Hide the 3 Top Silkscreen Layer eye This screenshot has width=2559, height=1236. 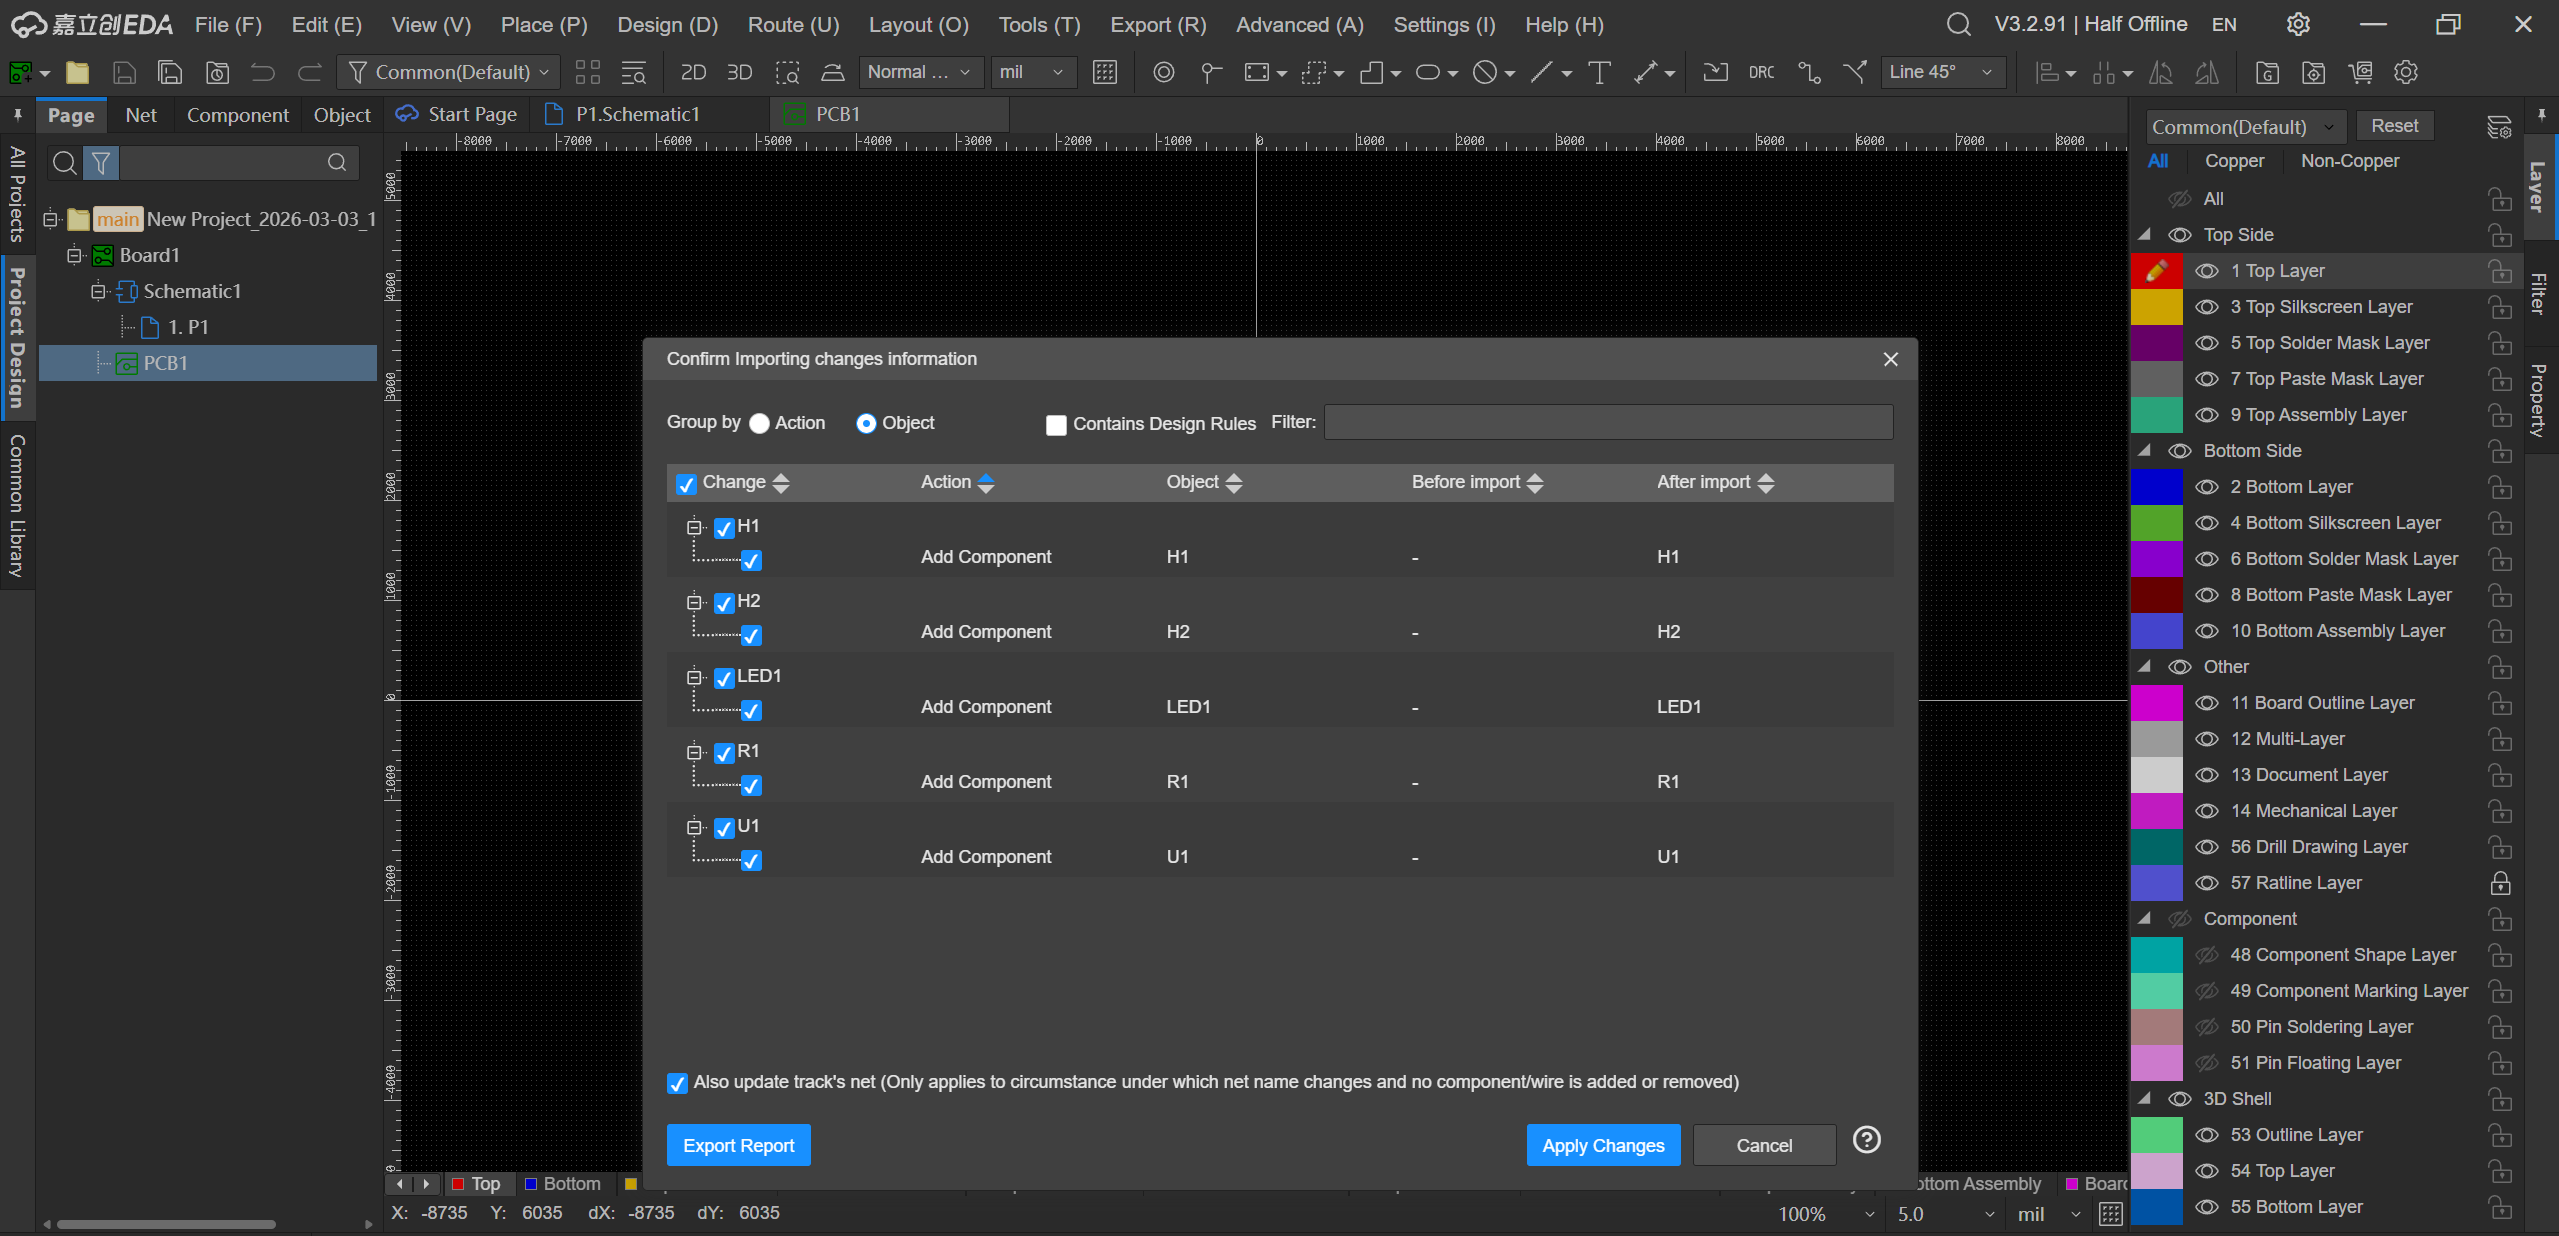pyautogui.click(x=2207, y=307)
